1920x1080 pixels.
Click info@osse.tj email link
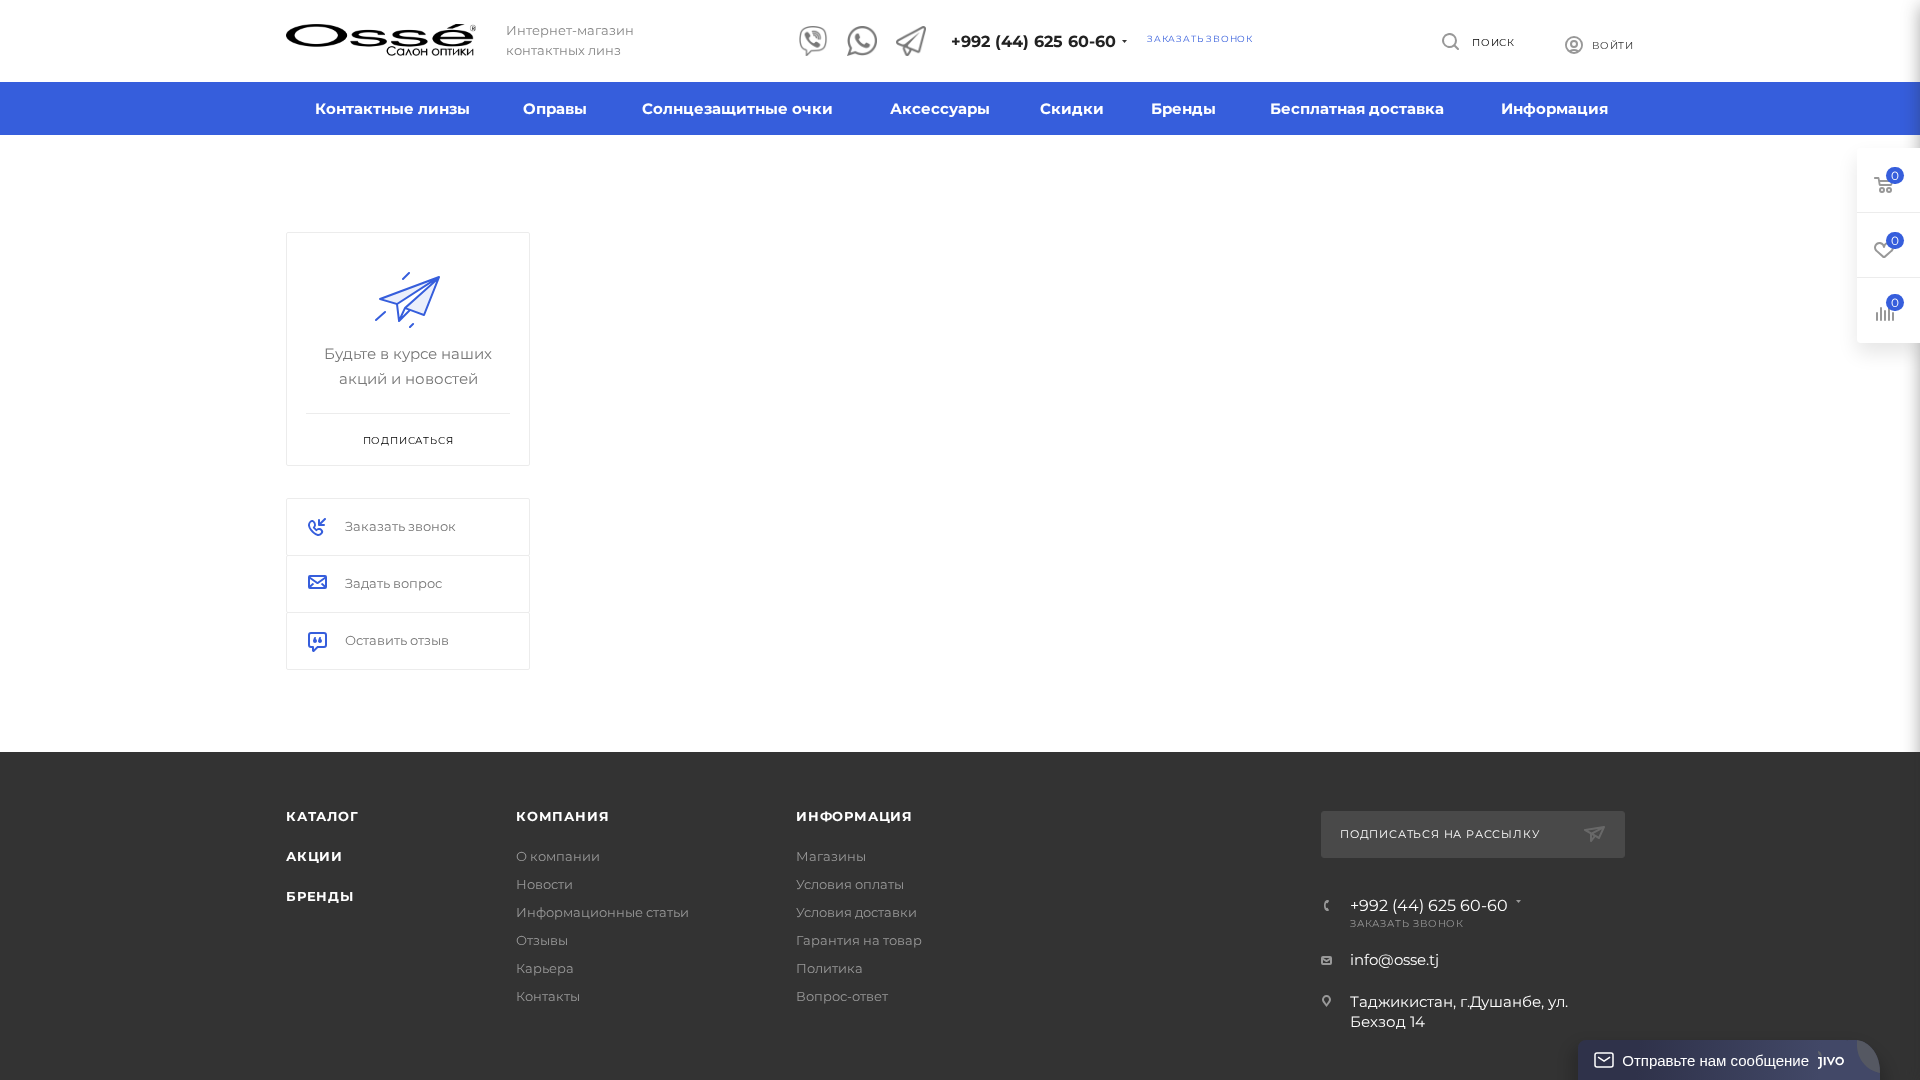(x=1394, y=960)
